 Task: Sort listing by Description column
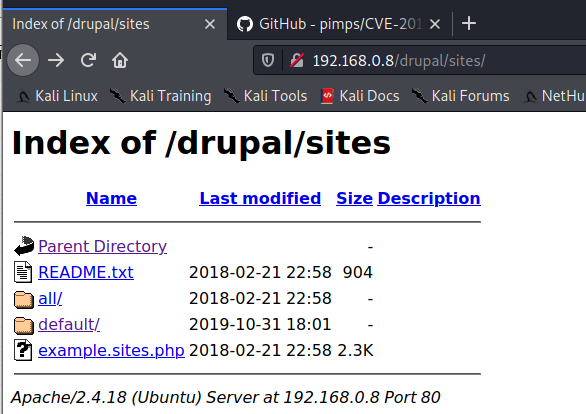pyautogui.click(x=429, y=198)
